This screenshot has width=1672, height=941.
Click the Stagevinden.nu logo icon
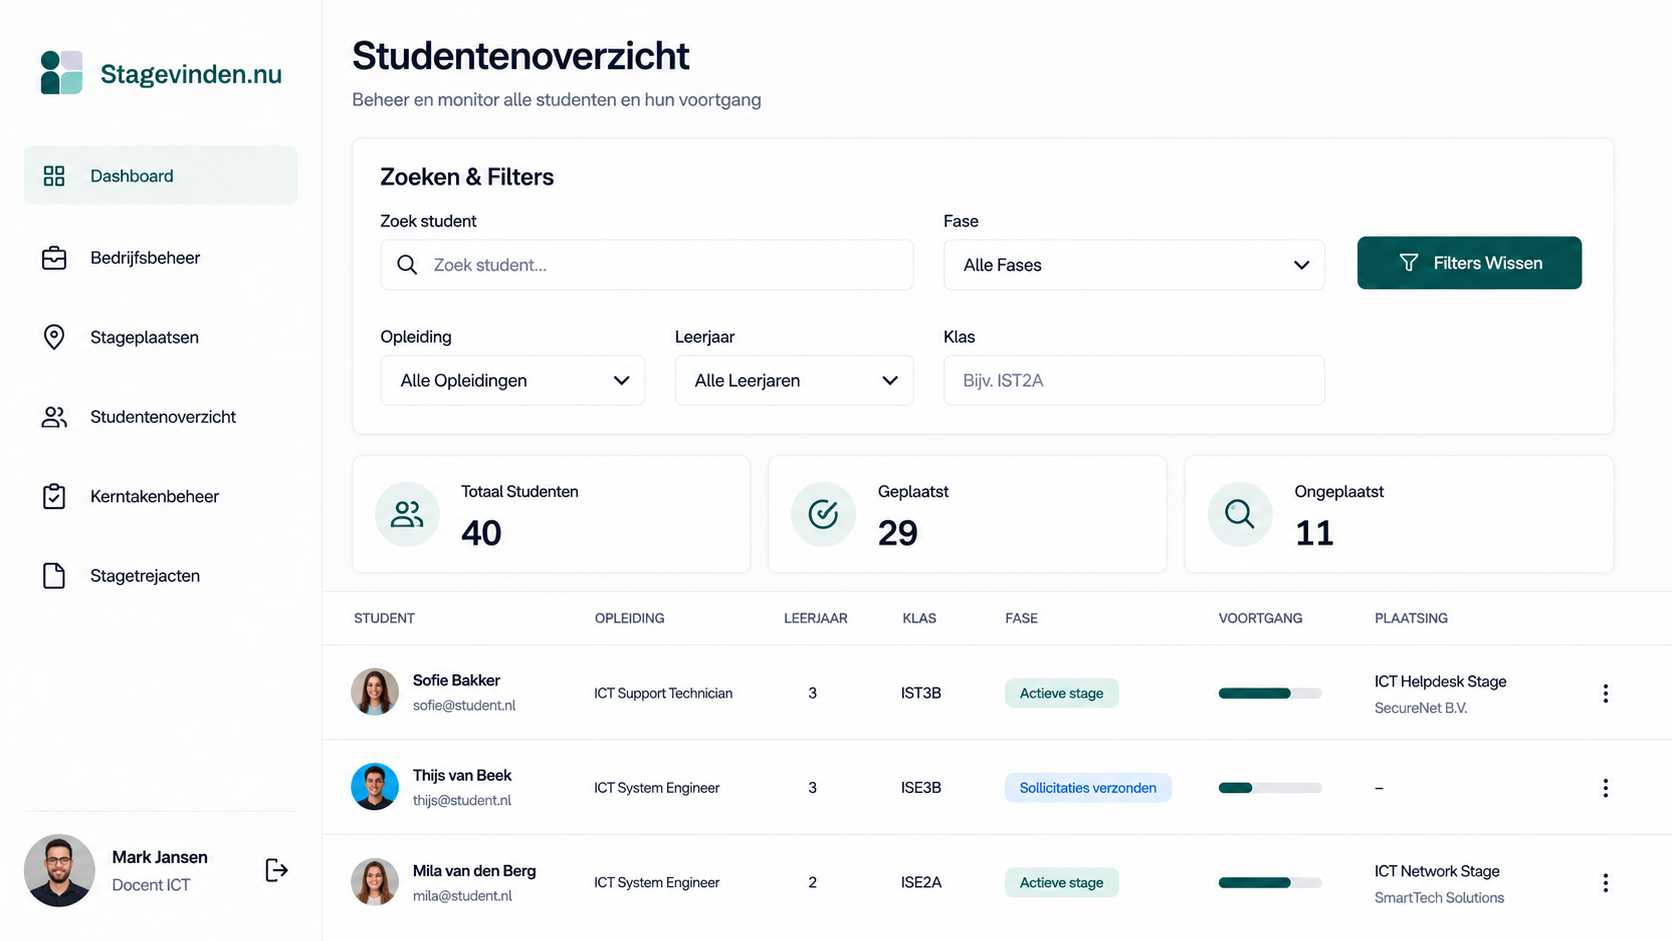(61, 73)
